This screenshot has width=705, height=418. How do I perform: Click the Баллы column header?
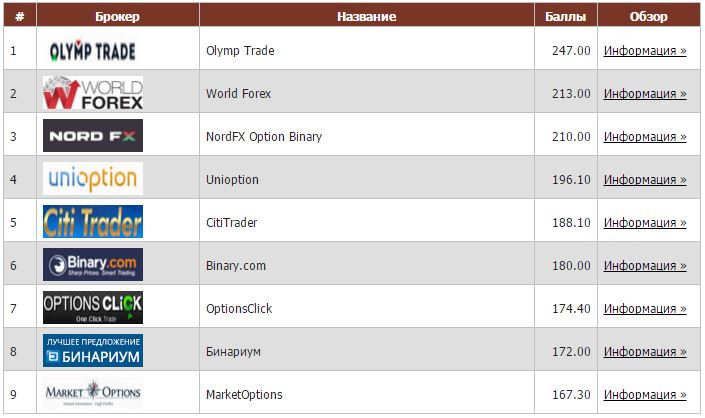[566, 17]
